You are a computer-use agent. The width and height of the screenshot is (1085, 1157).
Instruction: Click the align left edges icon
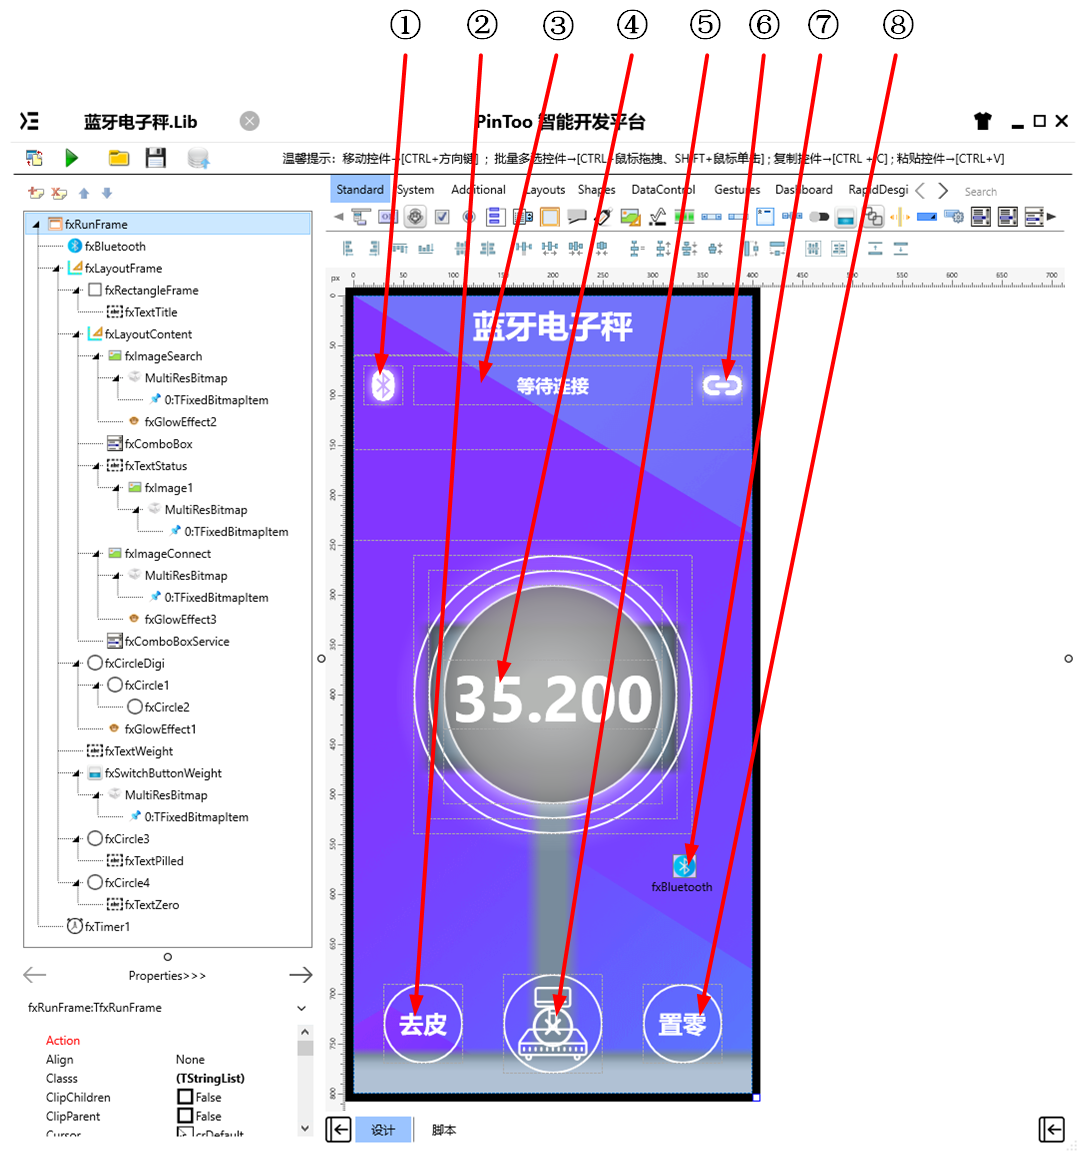click(x=348, y=249)
